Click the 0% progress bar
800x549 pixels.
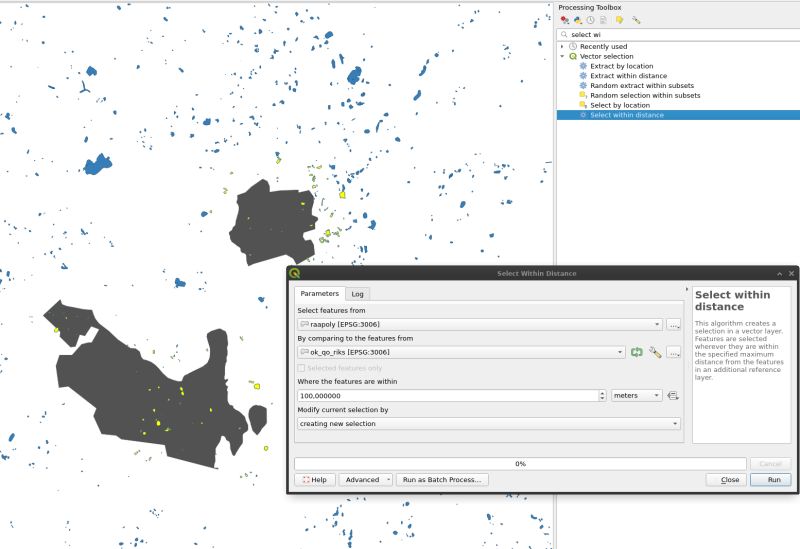(x=520, y=464)
